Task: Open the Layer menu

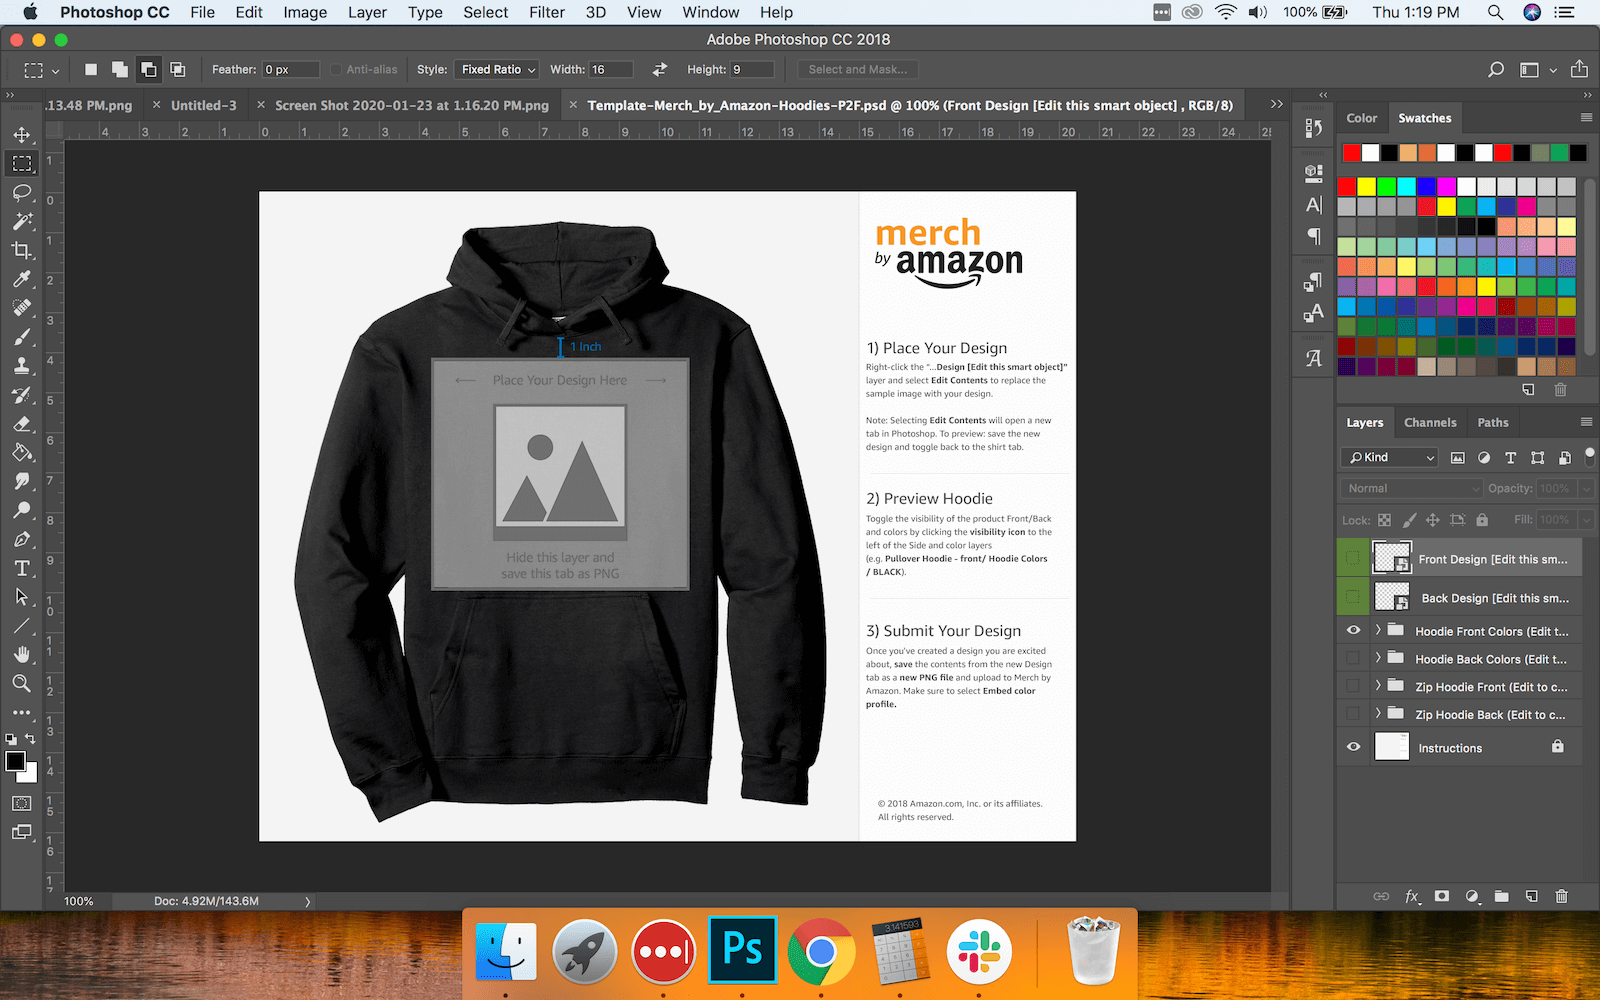Action: (367, 12)
